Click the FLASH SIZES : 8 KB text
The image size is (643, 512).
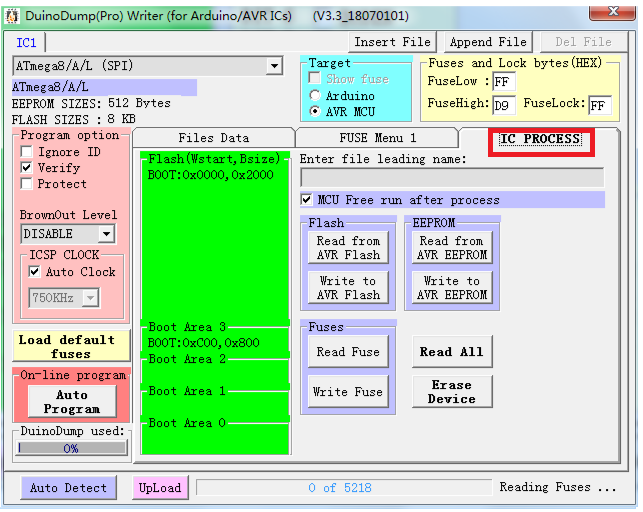(x=74, y=119)
